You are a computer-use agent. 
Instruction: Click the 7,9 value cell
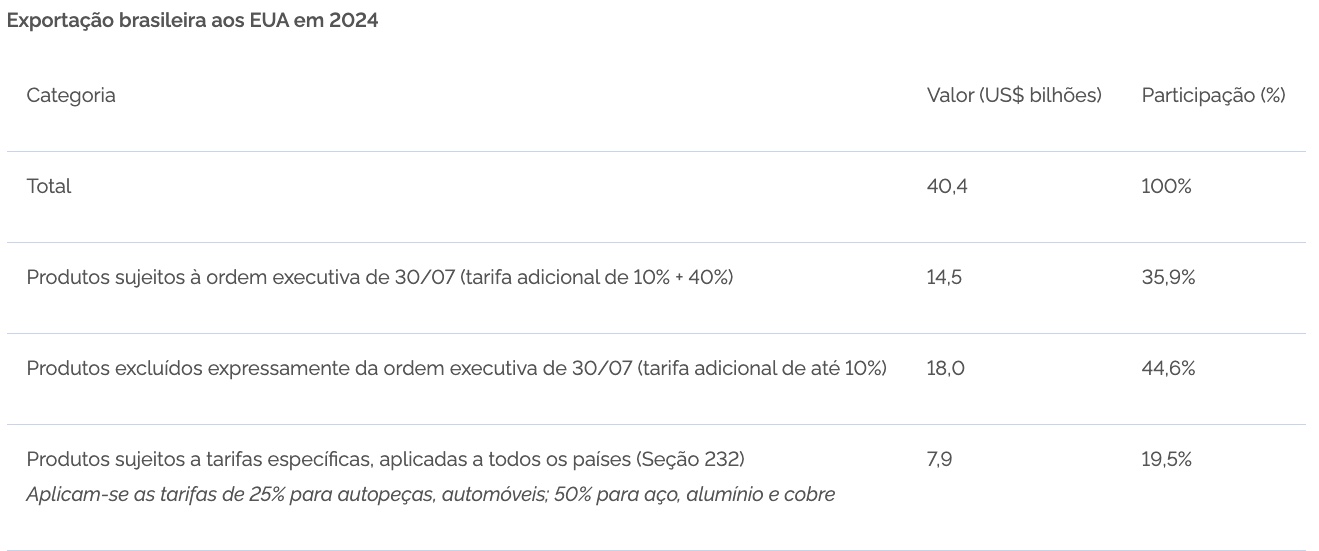pos(939,460)
